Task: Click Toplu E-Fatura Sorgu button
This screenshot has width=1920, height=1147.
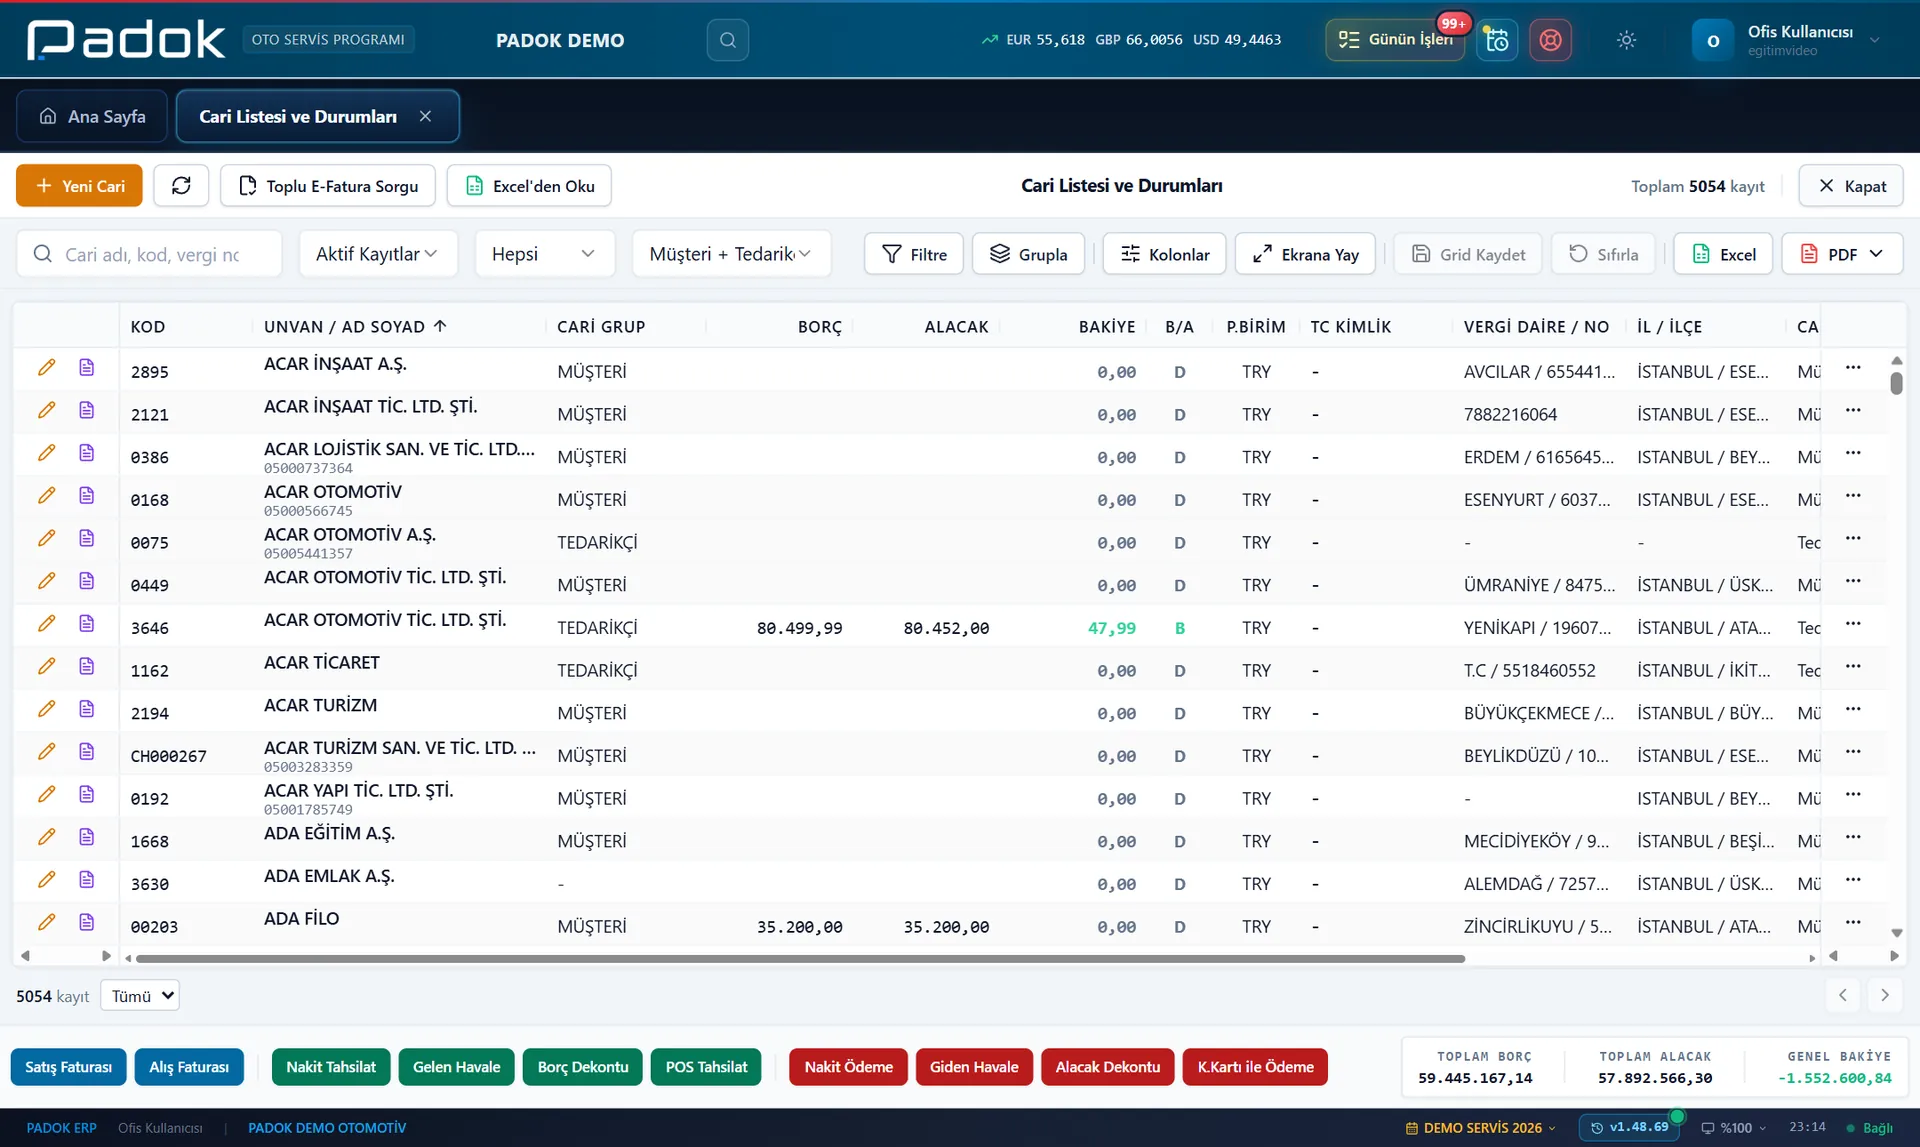Action: pyautogui.click(x=328, y=186)
